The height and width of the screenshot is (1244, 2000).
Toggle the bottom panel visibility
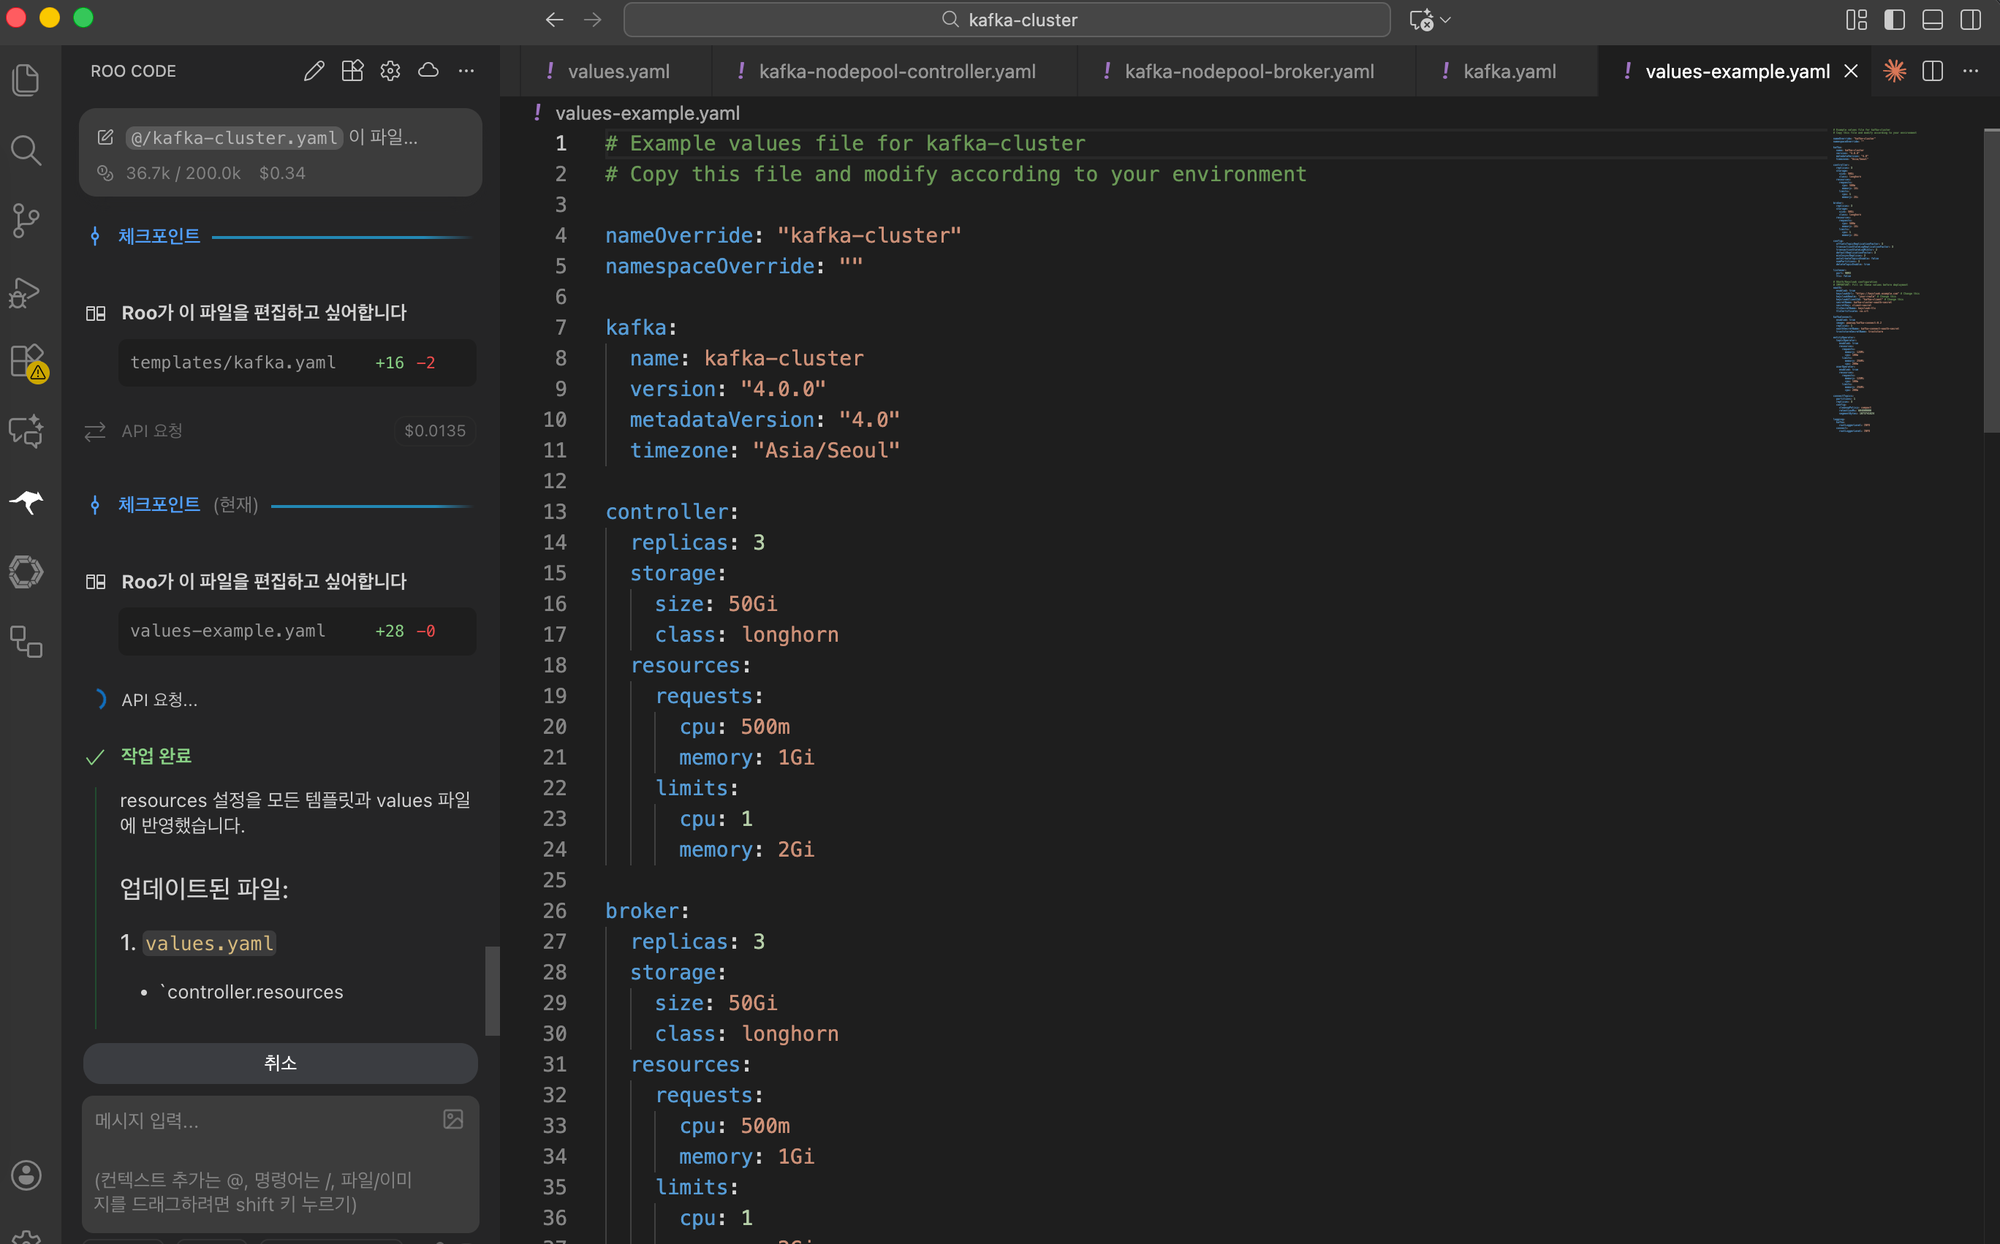point(1932,20)
